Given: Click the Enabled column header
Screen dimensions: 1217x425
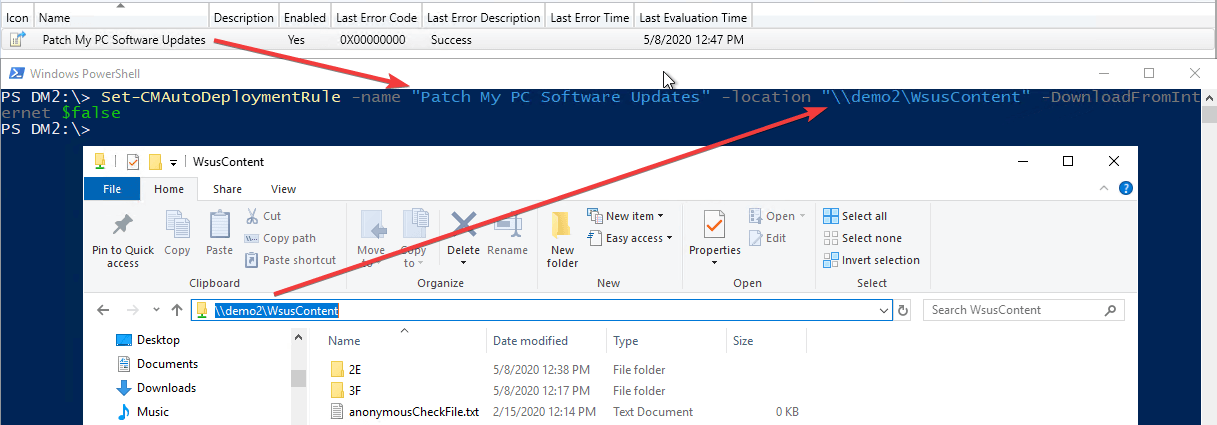Looking at the screenshot, I should [x=305, y=18].
